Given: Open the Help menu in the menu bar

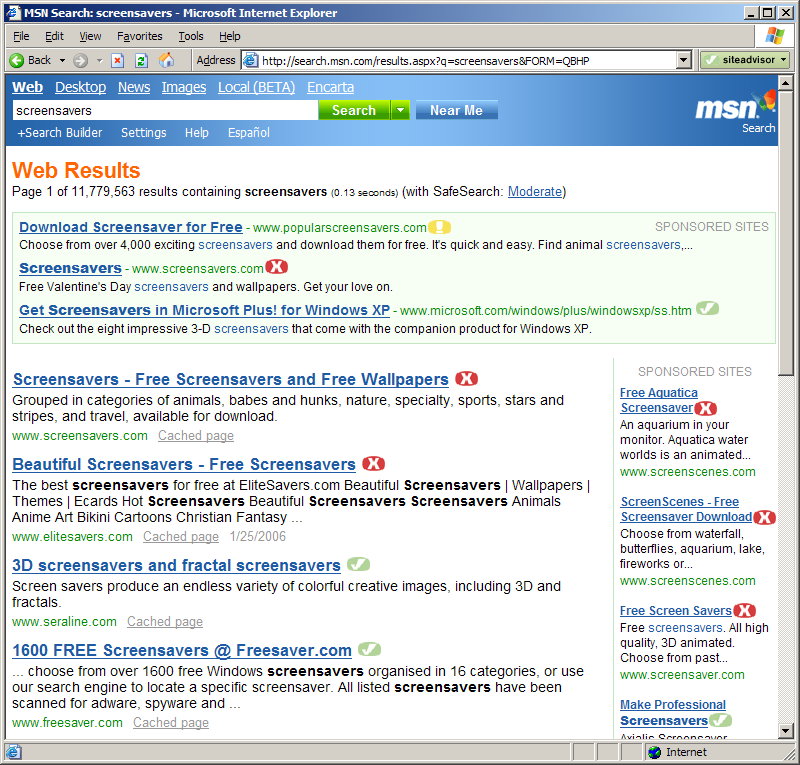Looking at the screenshot, I should pos(230,36).
